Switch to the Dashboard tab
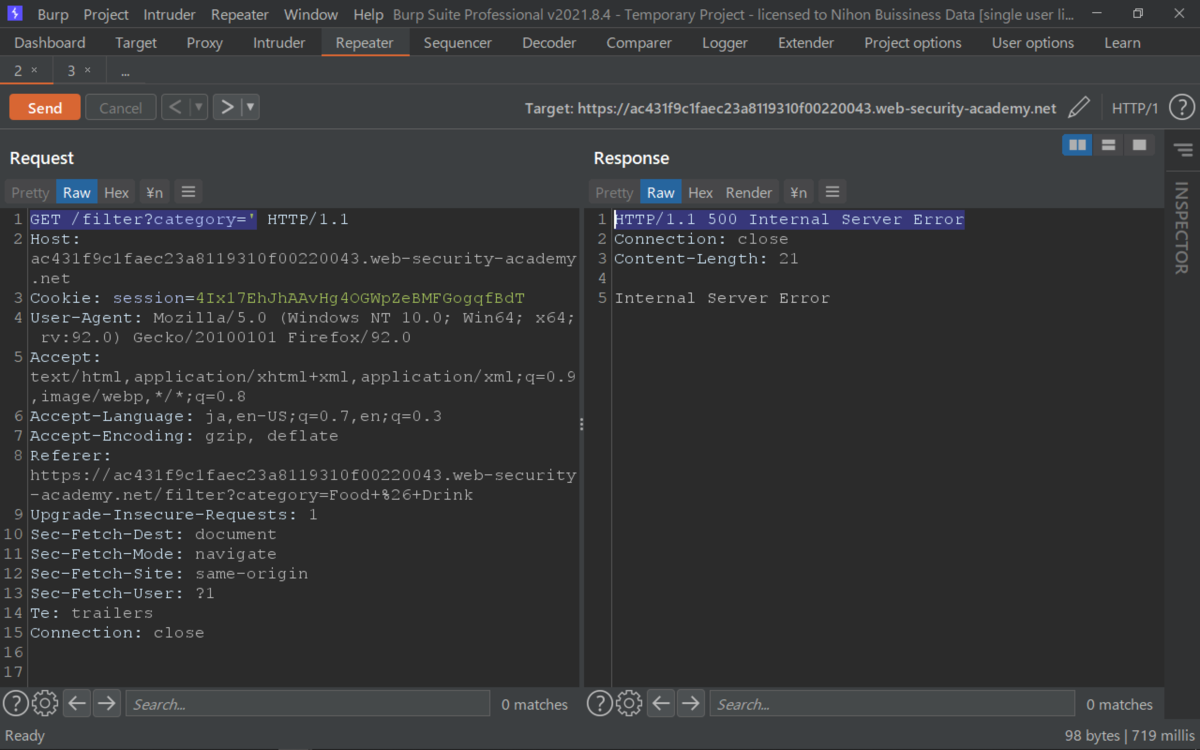Screen dimensions: 1200x750 (x=50, y=43)
